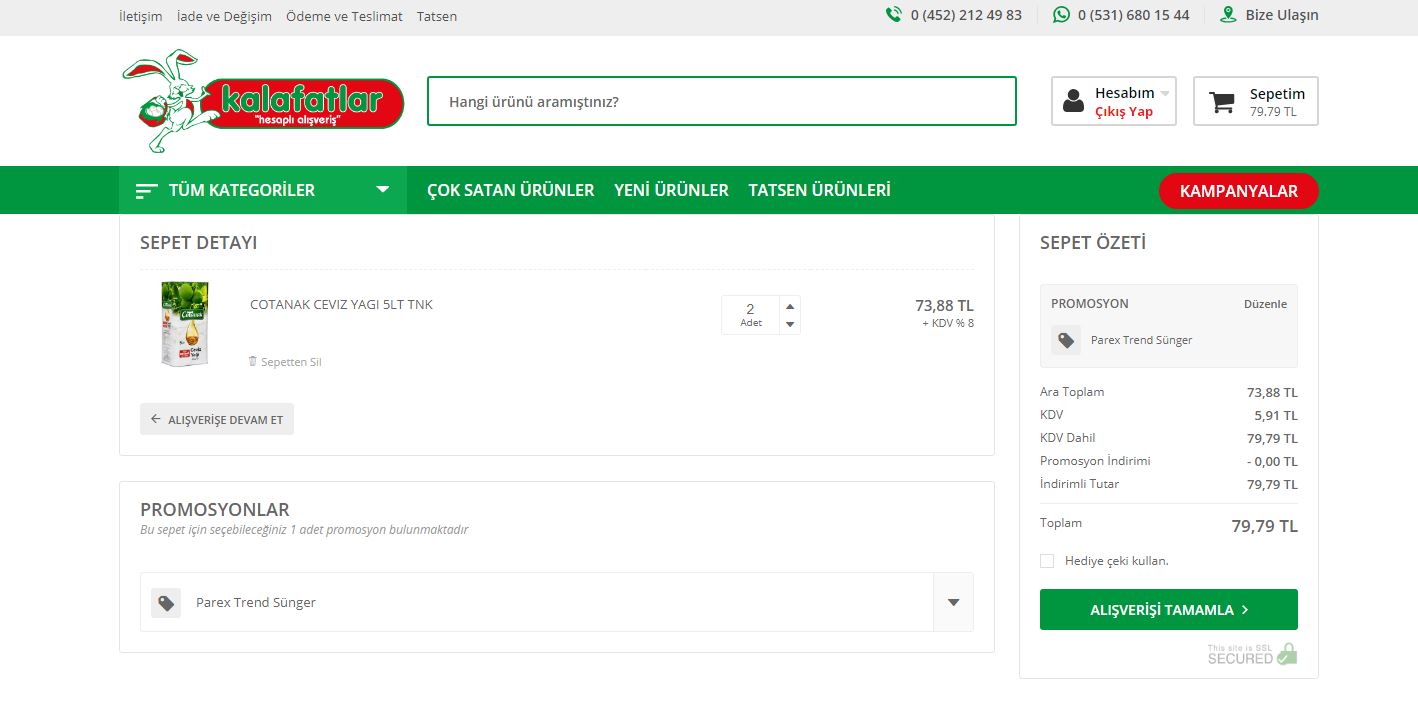Click the shopping cart icon in Sepetim
1418x709 pixels.
coord(1221,102)
